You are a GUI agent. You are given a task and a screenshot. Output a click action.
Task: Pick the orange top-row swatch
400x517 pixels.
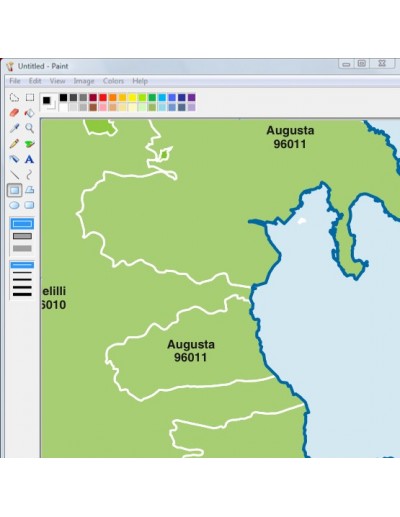pos(113,97)
